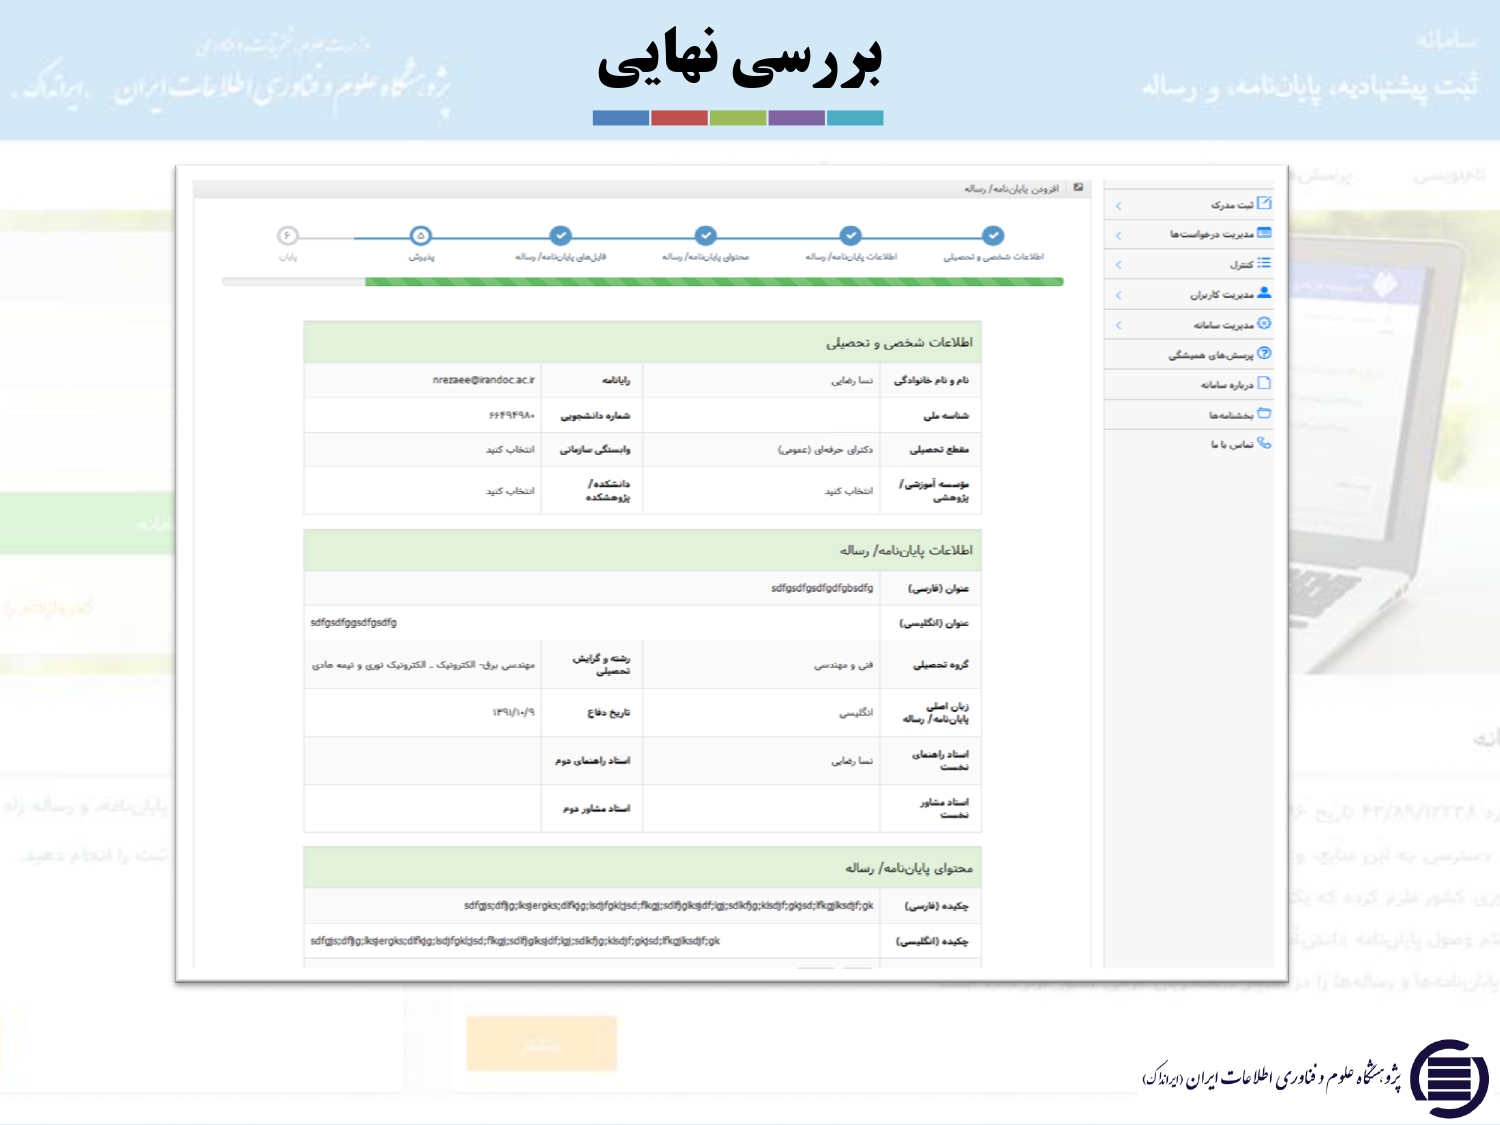Image resolution: width=1500 pixels, height=1125 pixels.
Task: Click the checked step circle for اطلاعات شخصی و تحصیلی
Action: tap(993, 235)
